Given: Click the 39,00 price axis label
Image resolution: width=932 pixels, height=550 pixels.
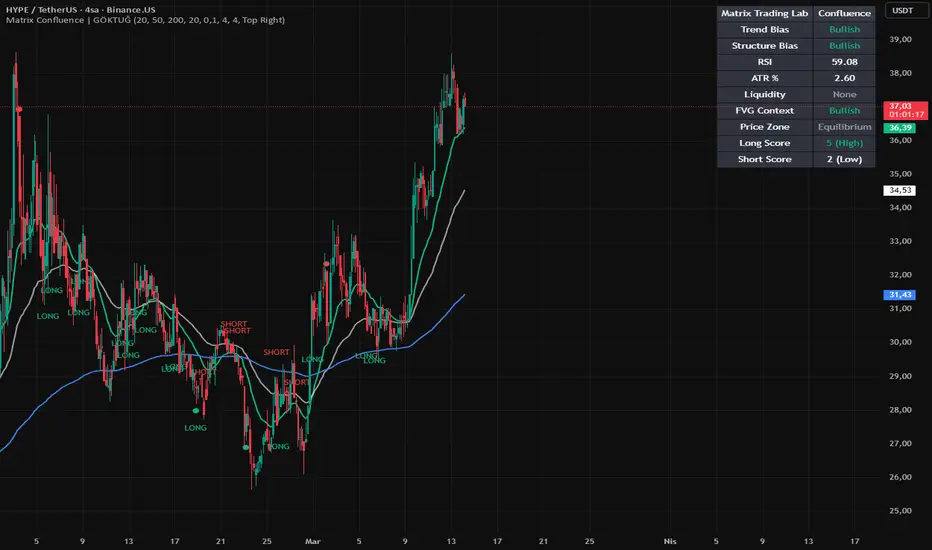Looking at the screenshot, I should (900, 39).
